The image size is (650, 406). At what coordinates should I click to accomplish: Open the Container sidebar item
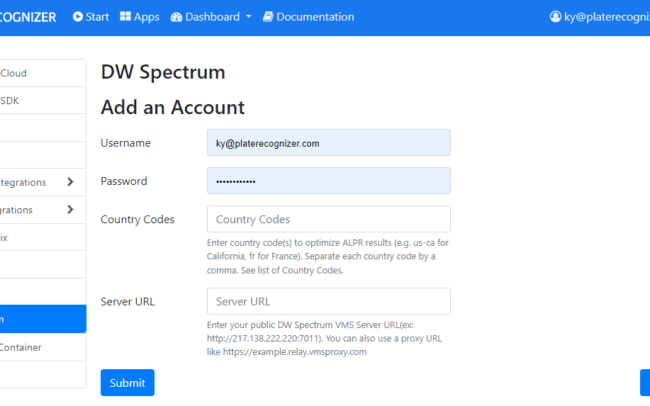43,347
